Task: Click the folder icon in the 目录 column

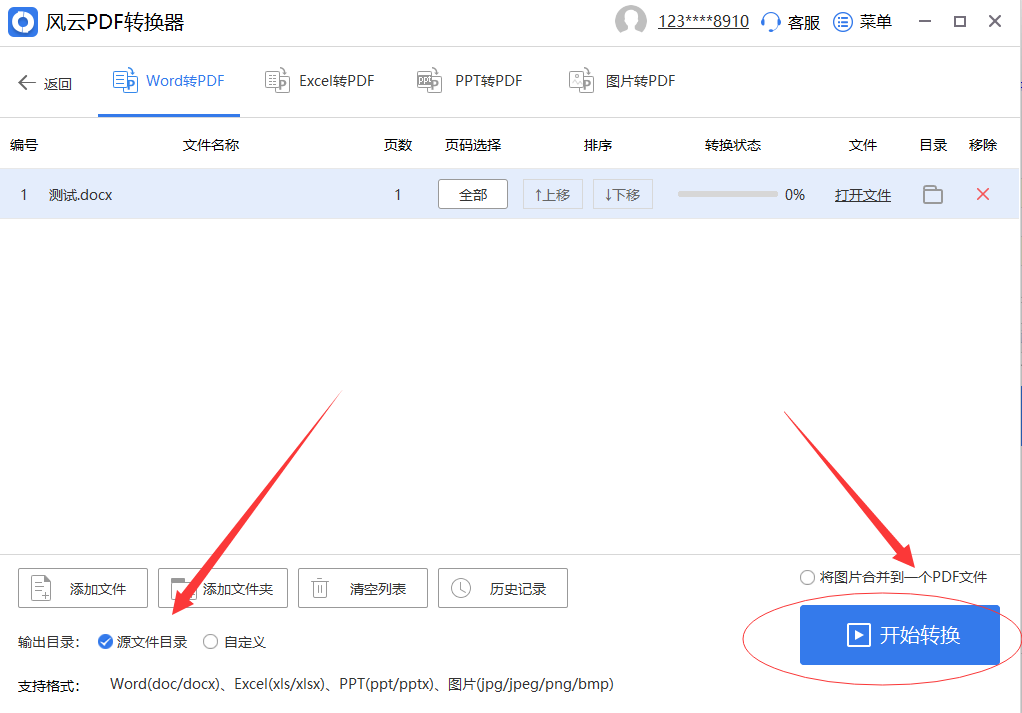Action: pyautogui.click(x=933, y=195)
